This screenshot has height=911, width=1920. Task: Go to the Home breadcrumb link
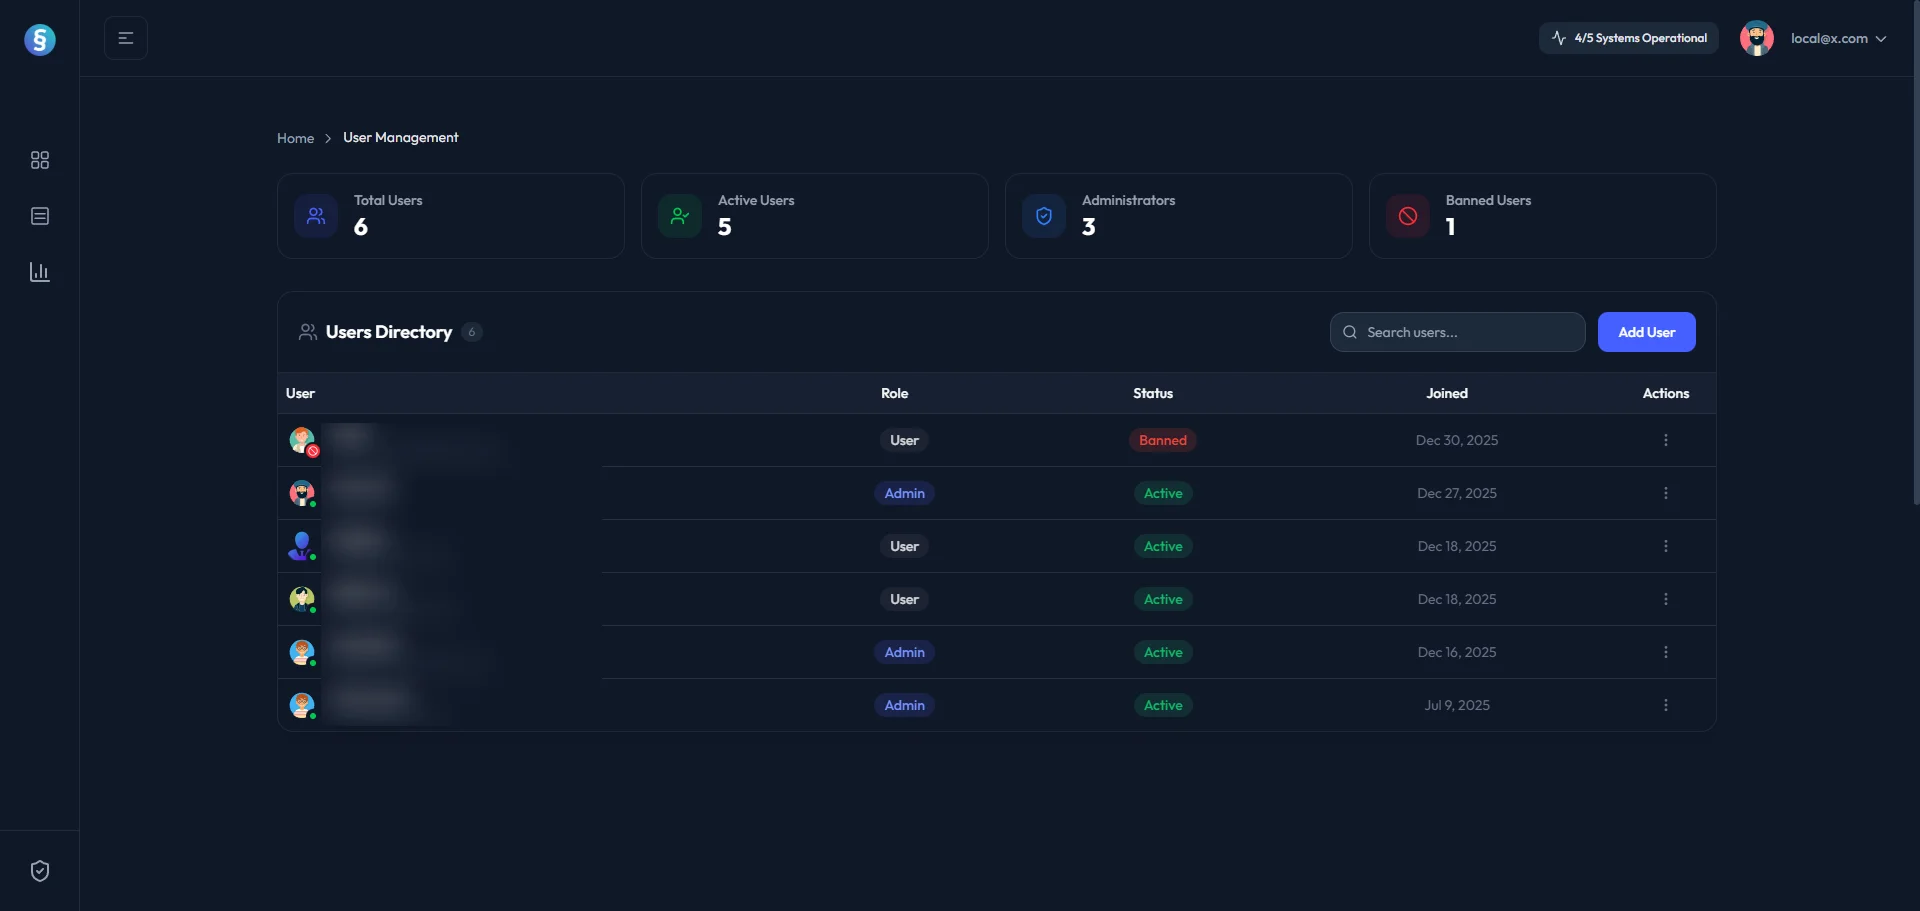(295, 138)
